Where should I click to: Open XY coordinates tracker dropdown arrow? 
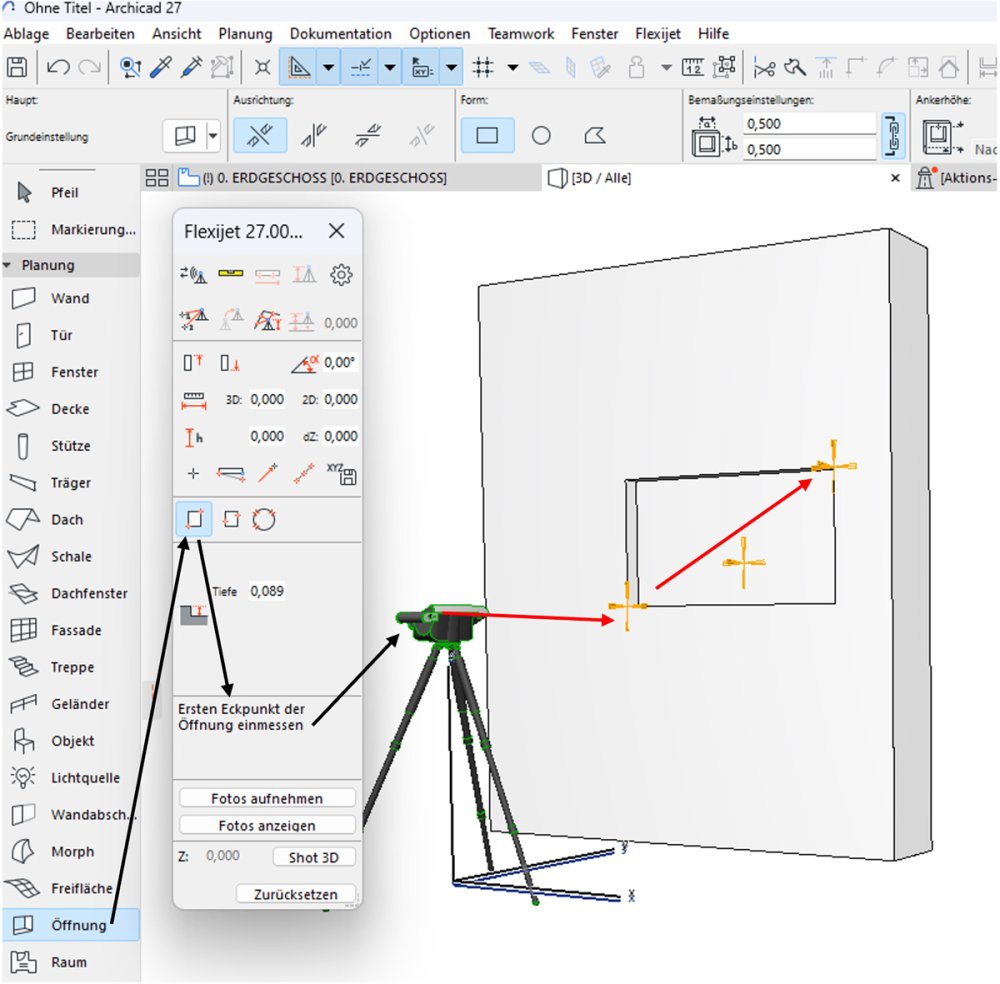[451, 67]
